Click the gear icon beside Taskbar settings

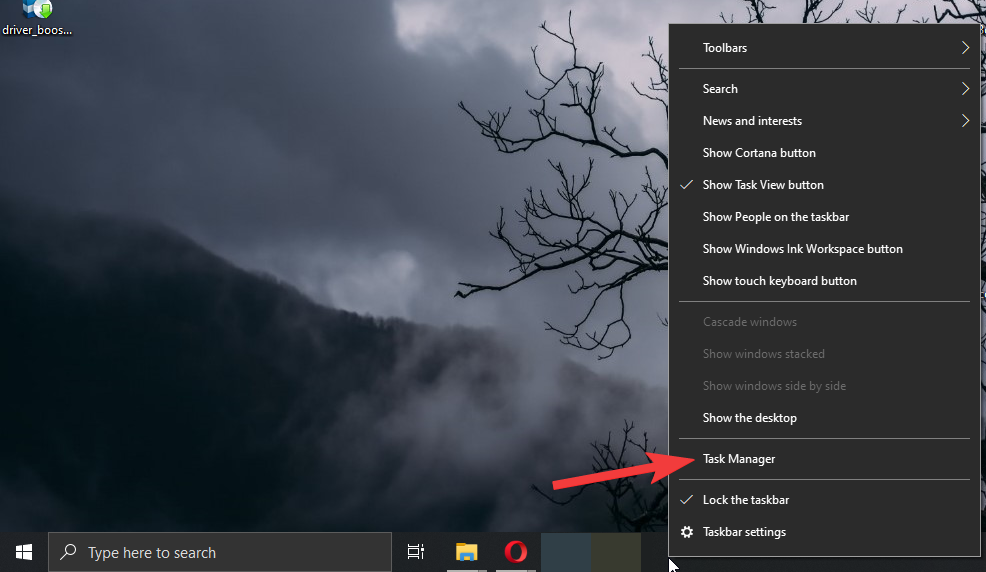(687, 532)
